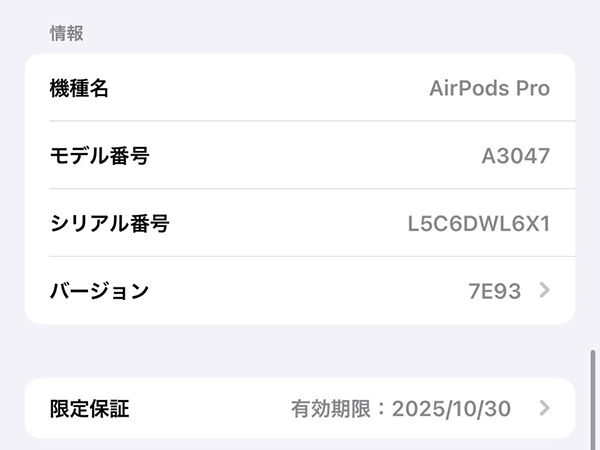Tap the divider between 機種名 and モデル番号
Image resolution: width=600 pixels, height=450 pixels.
tap(300, 121)
